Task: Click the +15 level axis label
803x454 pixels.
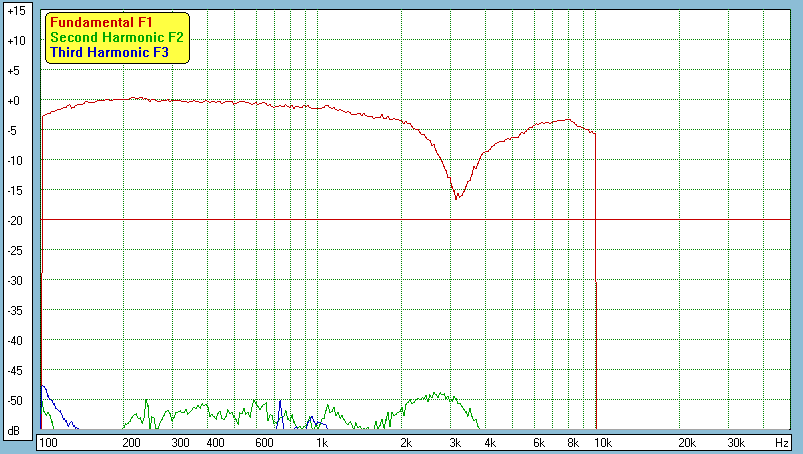Action: [x=14, y=11]
